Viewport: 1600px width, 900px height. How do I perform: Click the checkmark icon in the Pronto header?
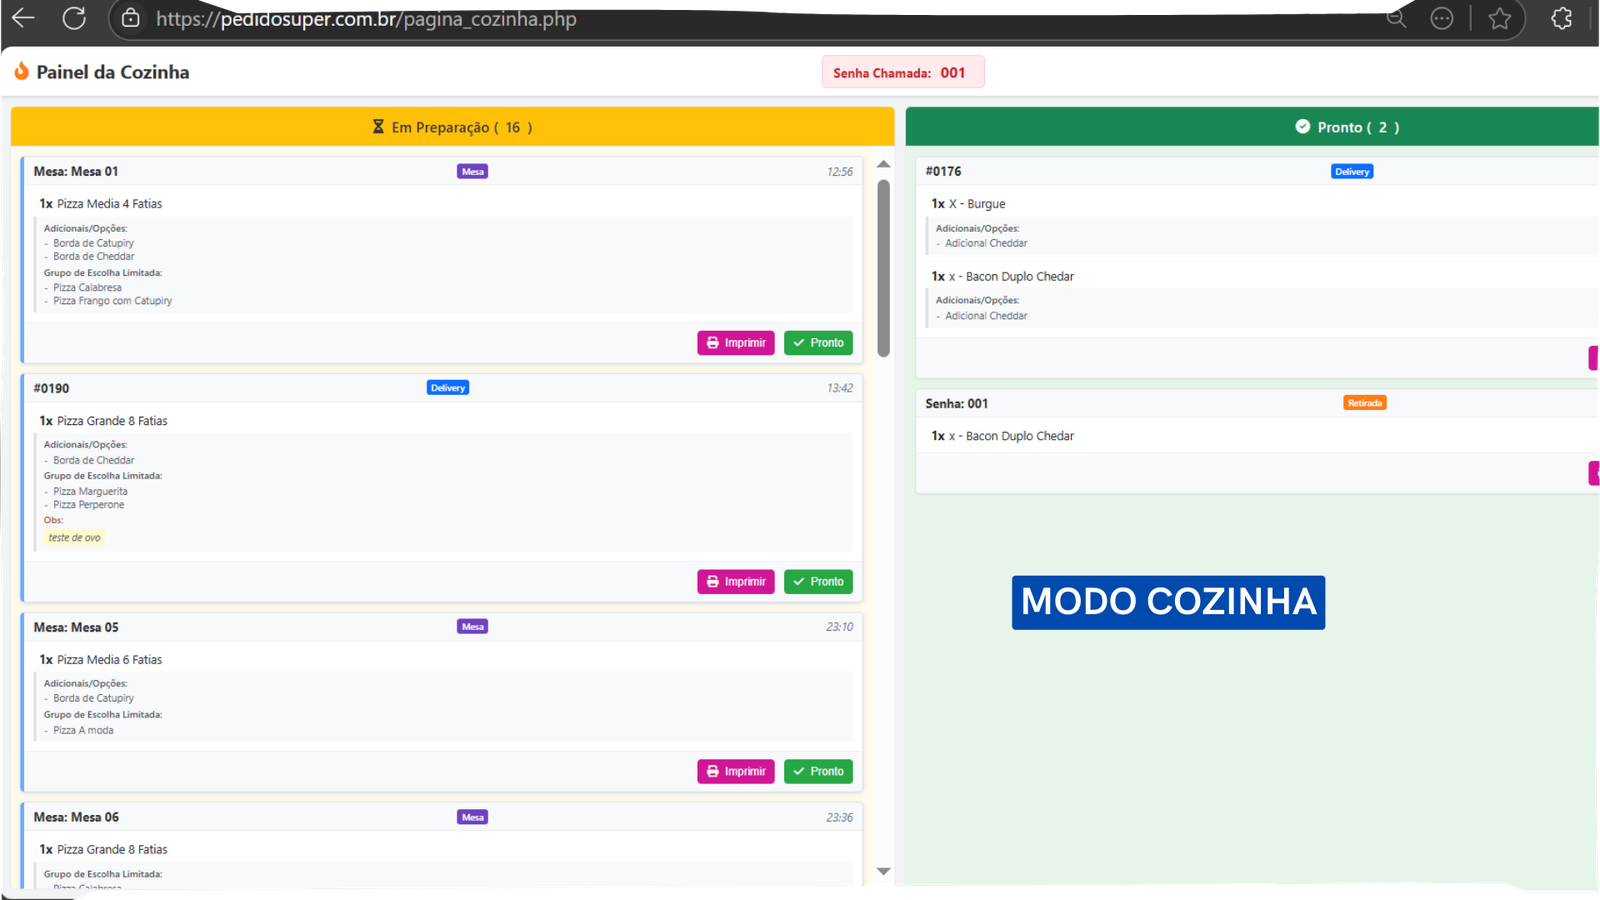point(1302,127)
